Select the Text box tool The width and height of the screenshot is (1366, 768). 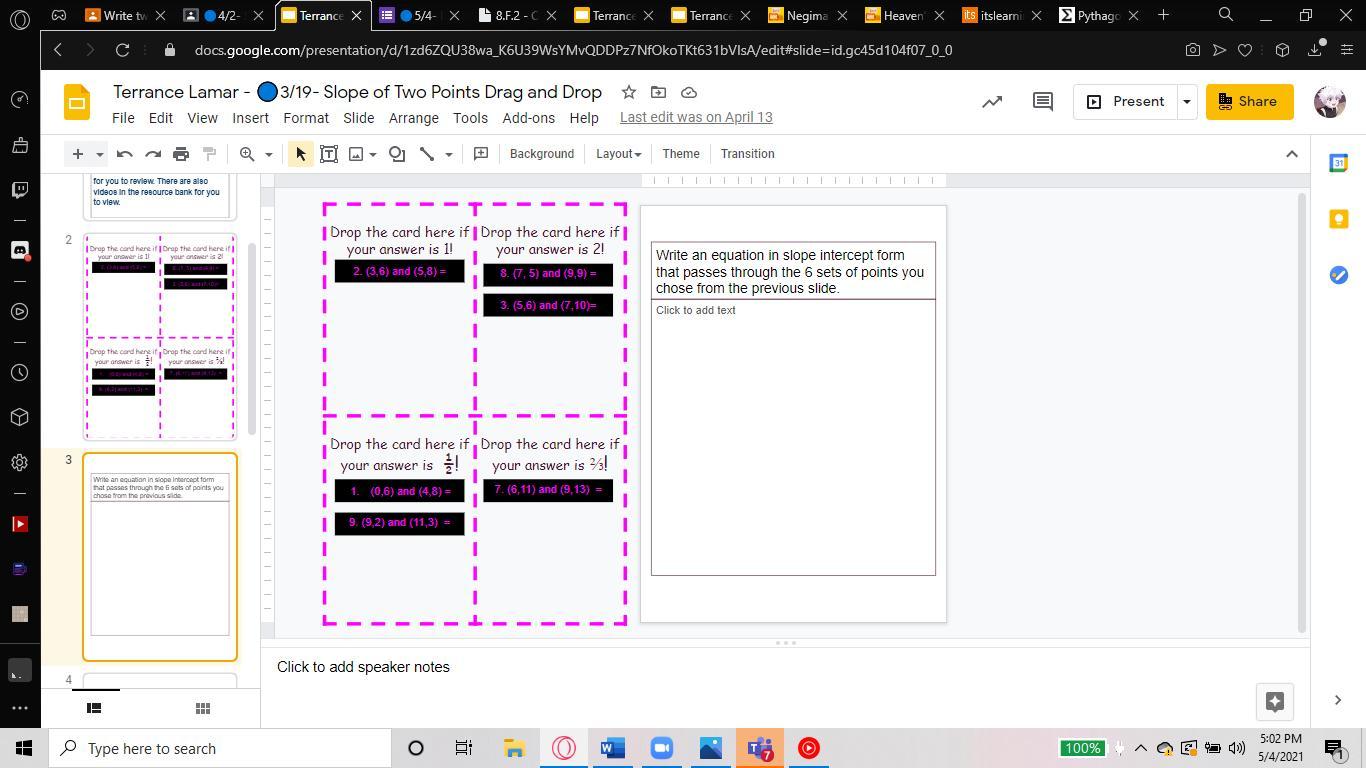coord(328,154)
